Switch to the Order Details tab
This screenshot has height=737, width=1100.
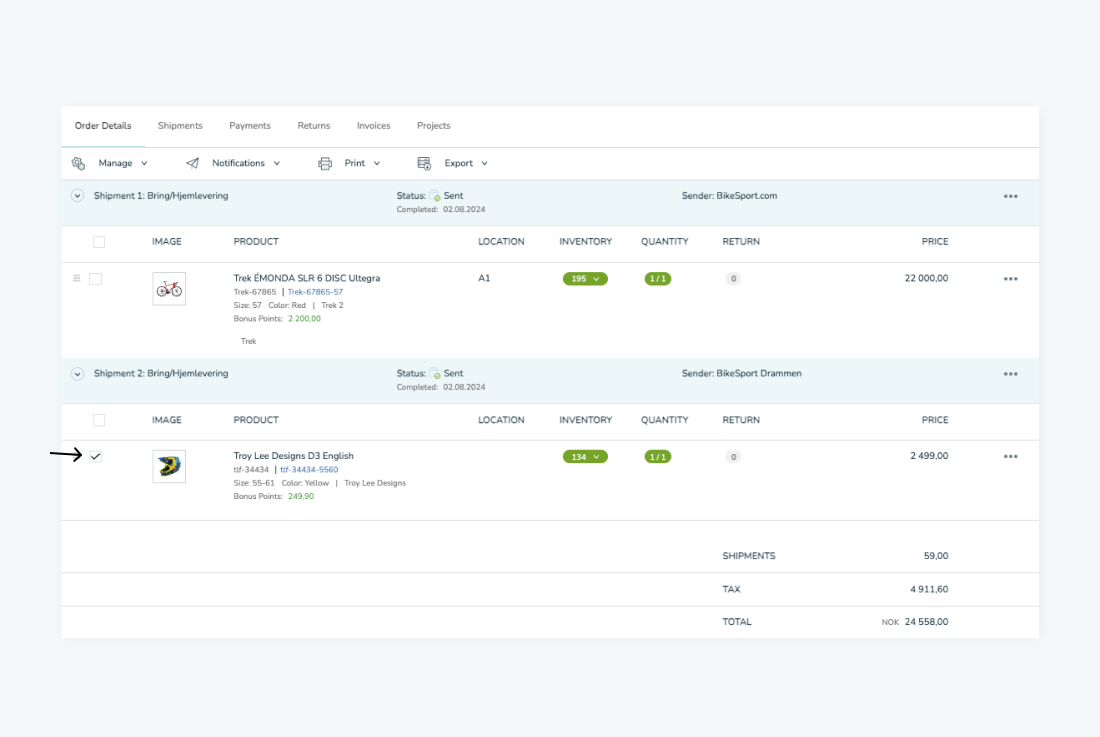click(x=103, y=126)
